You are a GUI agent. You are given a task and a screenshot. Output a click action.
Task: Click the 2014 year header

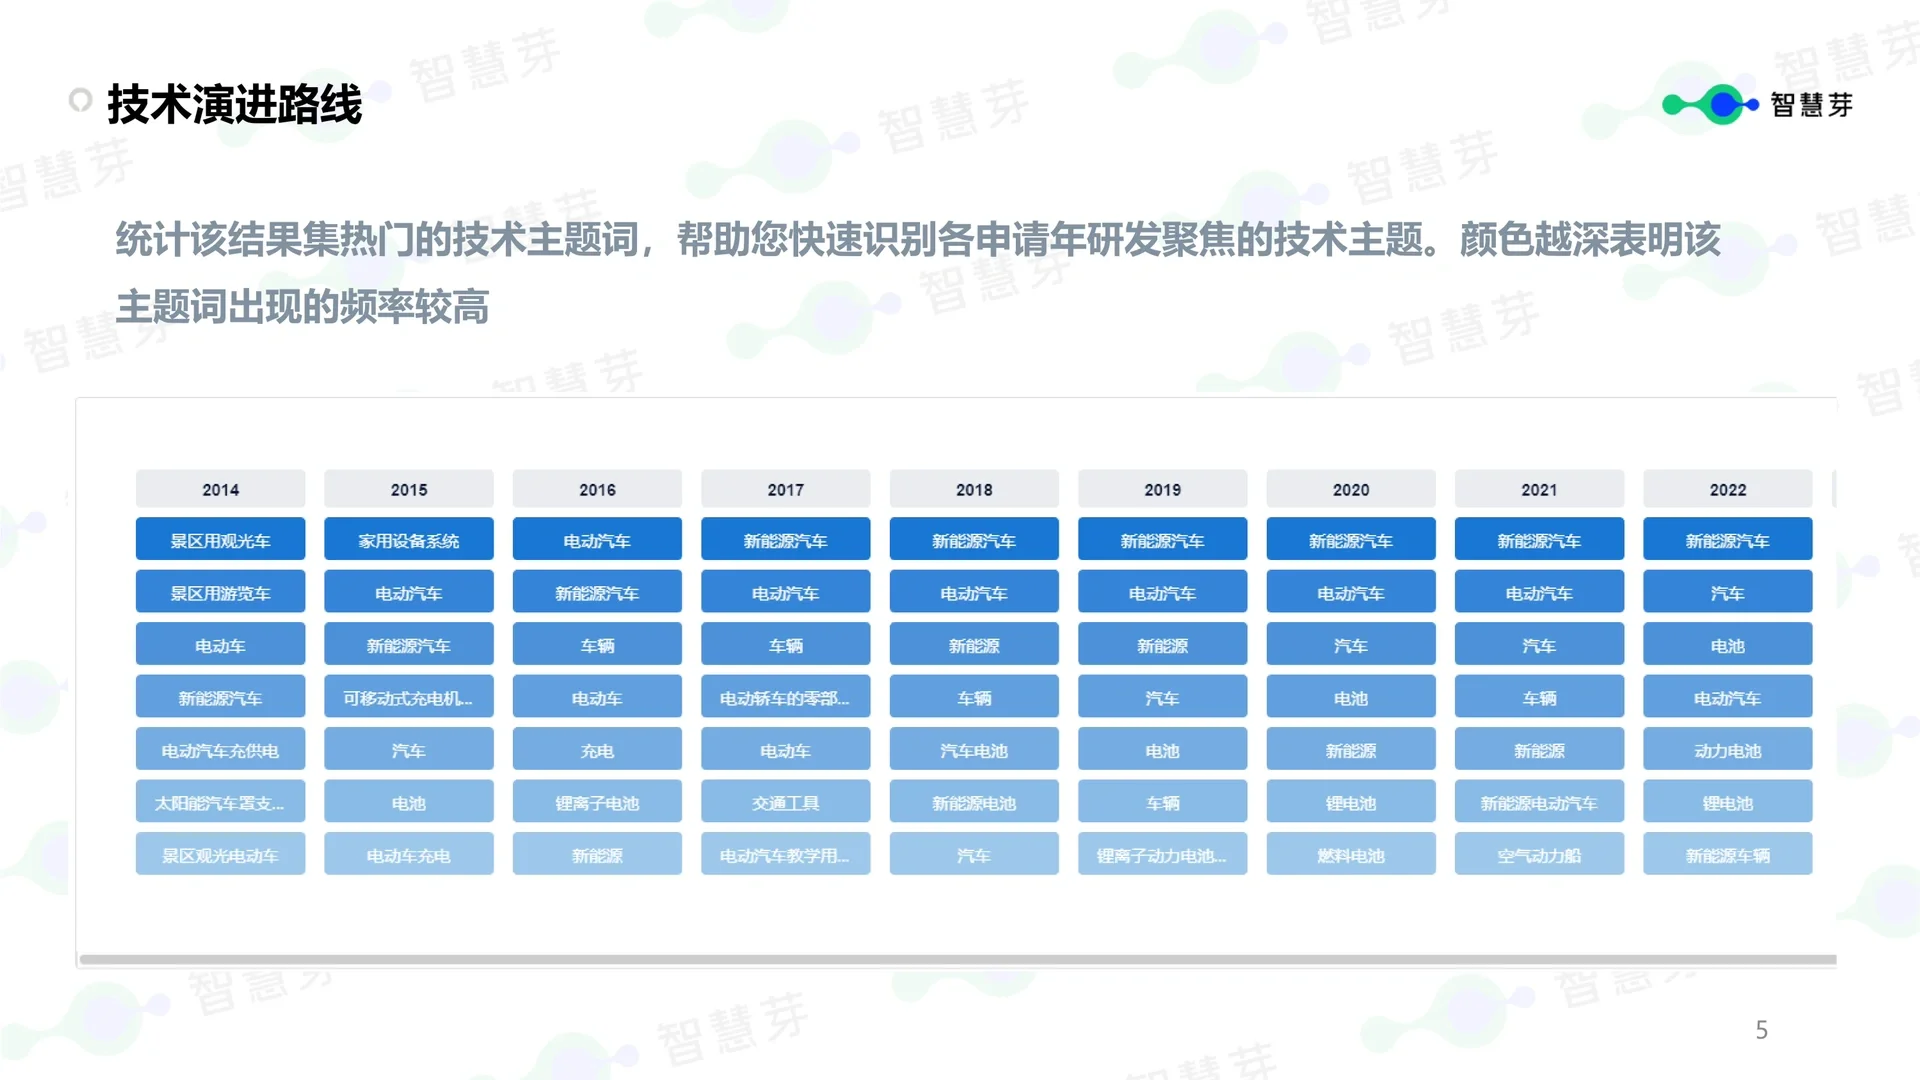click(220, 489)
